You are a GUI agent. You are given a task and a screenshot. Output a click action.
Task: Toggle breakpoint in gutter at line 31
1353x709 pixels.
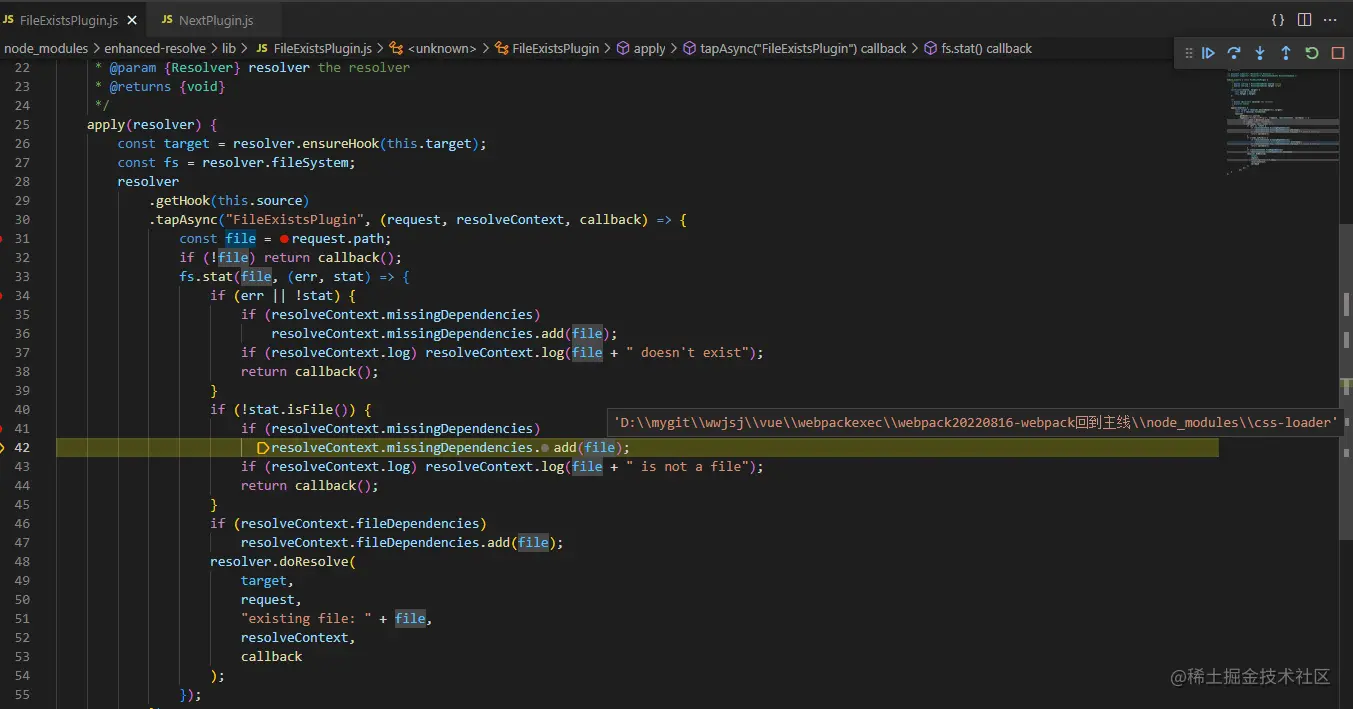2,239
